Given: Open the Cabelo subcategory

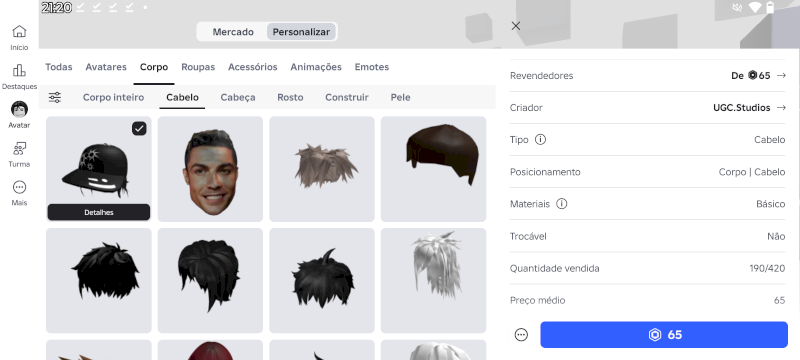Looking at the screenshot, I should tap(182, 97).
